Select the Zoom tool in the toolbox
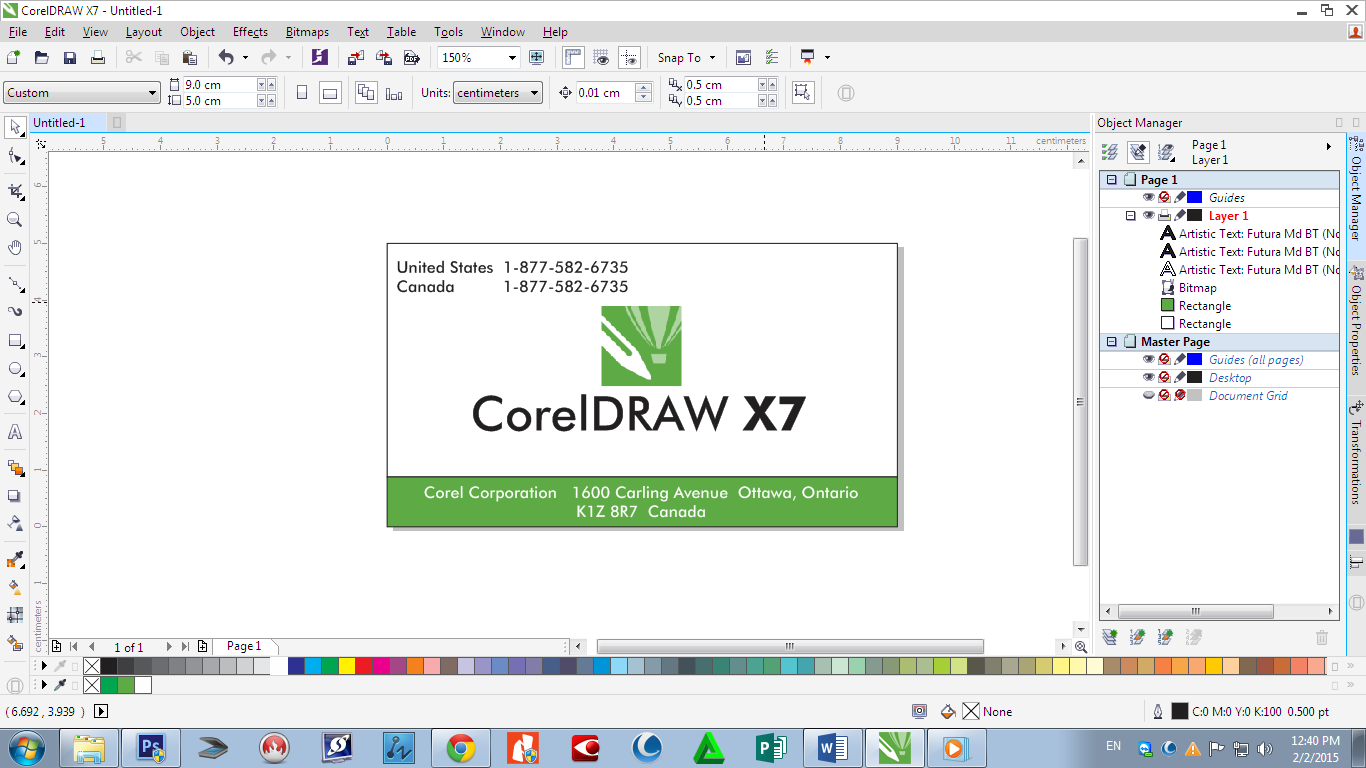1366x768 pixels. point(15,219)
